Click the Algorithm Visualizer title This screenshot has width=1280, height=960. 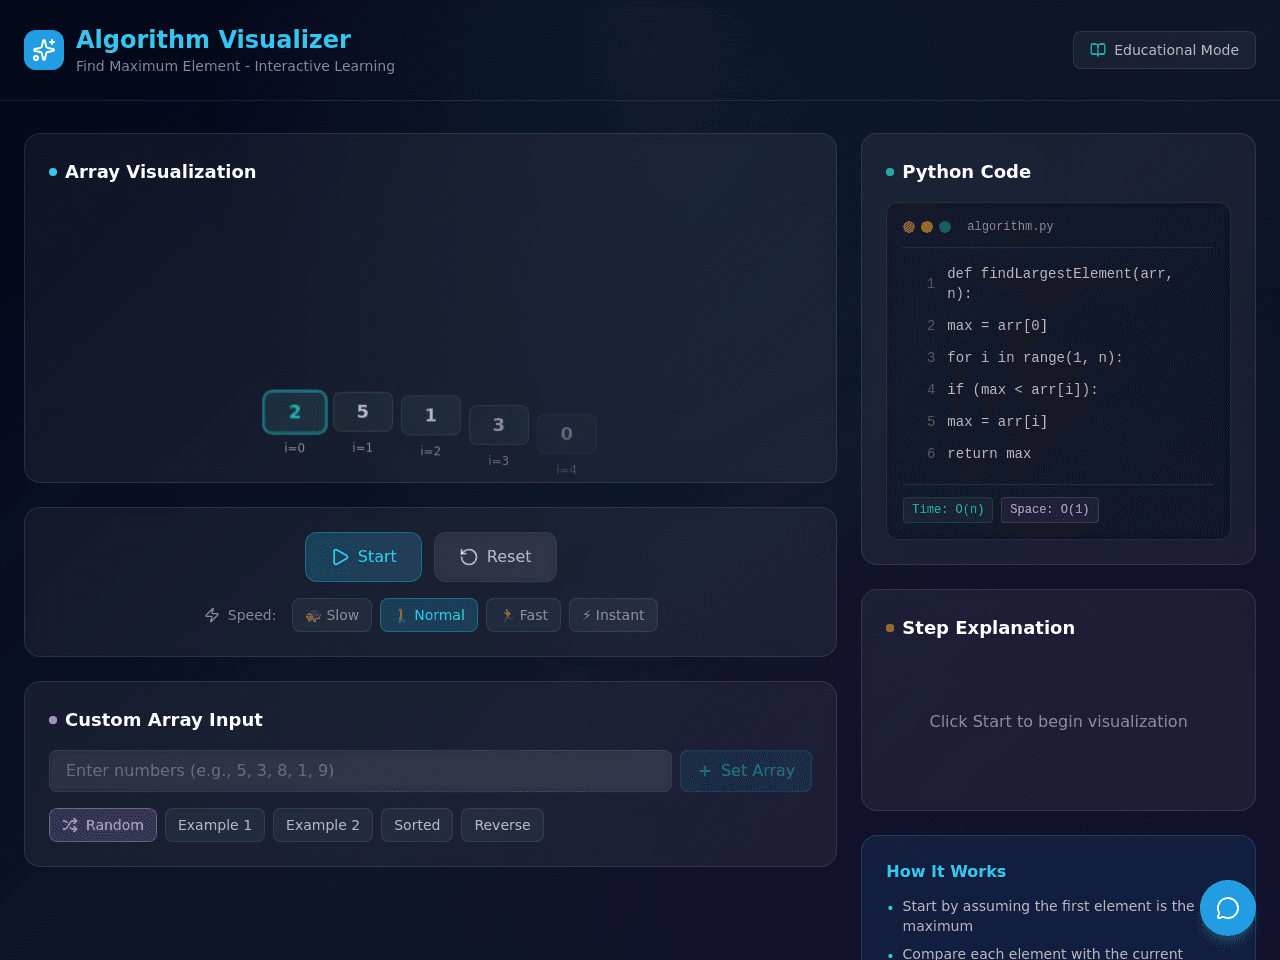click(x=213, y=39)
